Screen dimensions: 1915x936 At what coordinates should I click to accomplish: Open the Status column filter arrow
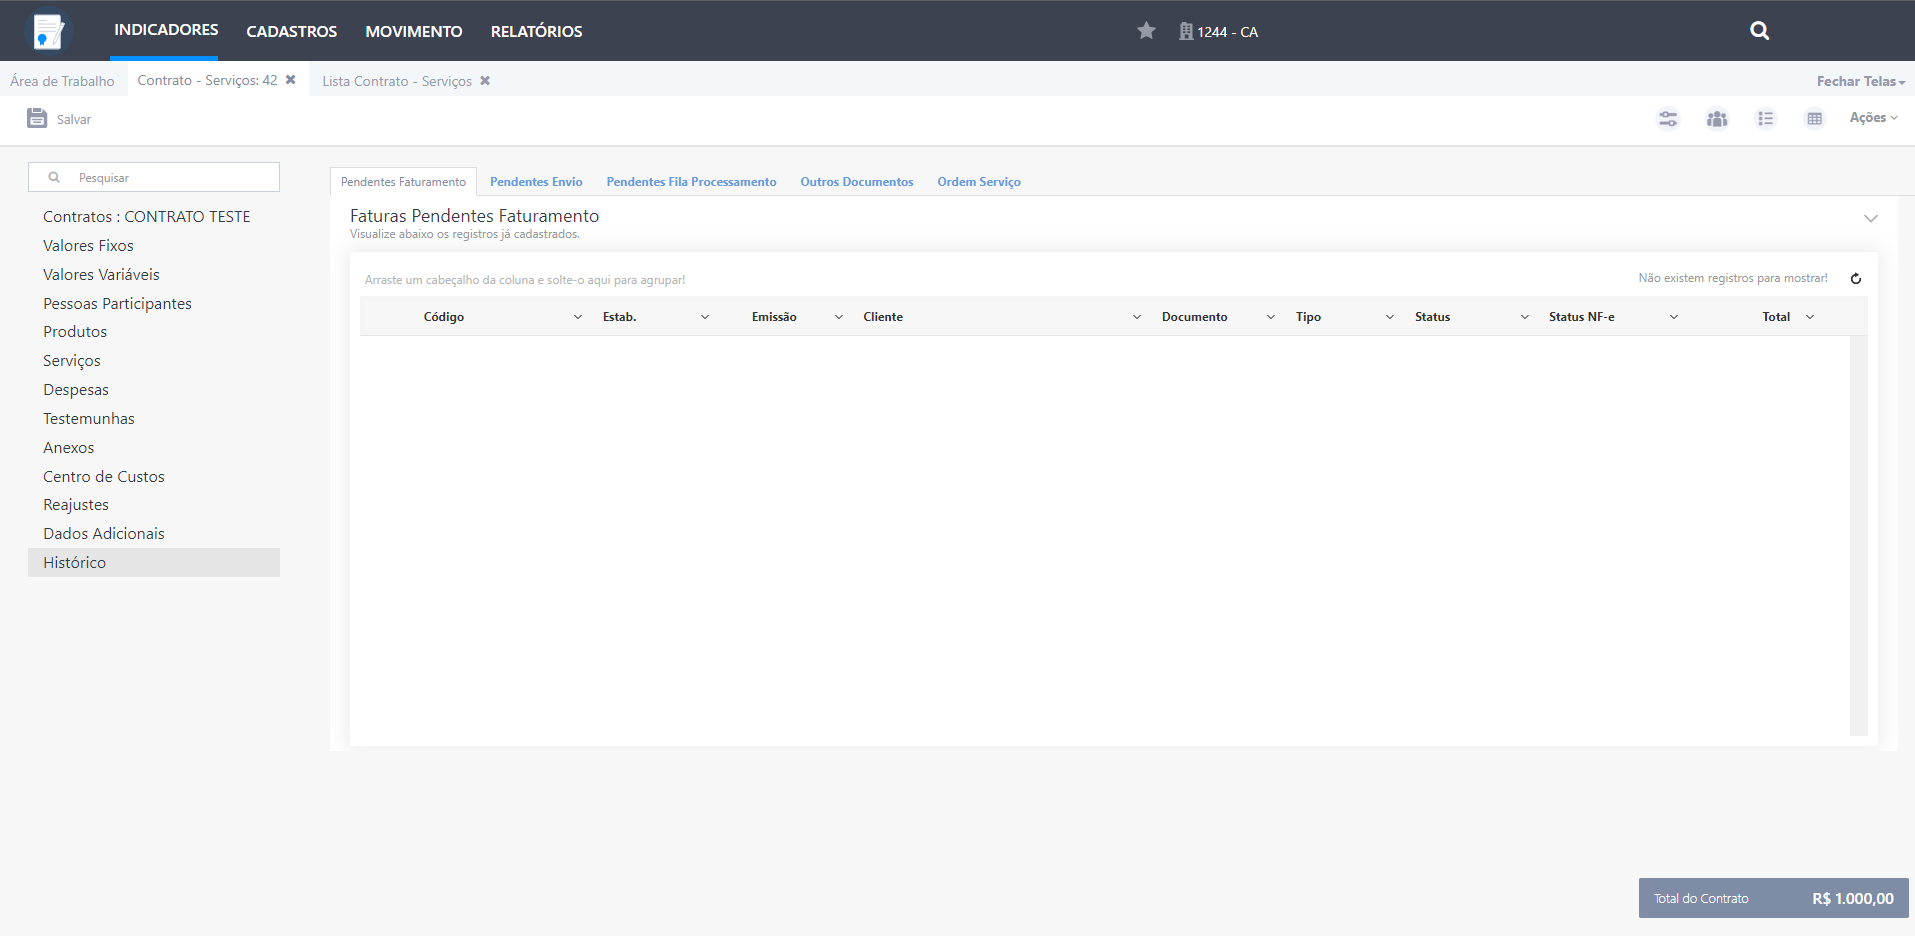pyautogui.click(x=1525, y=317)
